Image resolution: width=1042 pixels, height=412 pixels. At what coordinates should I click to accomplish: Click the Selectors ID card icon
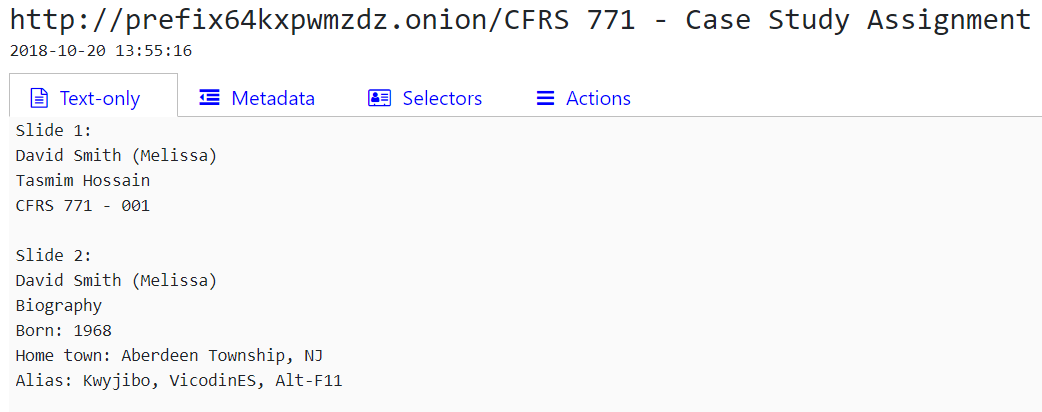point(379,98)
